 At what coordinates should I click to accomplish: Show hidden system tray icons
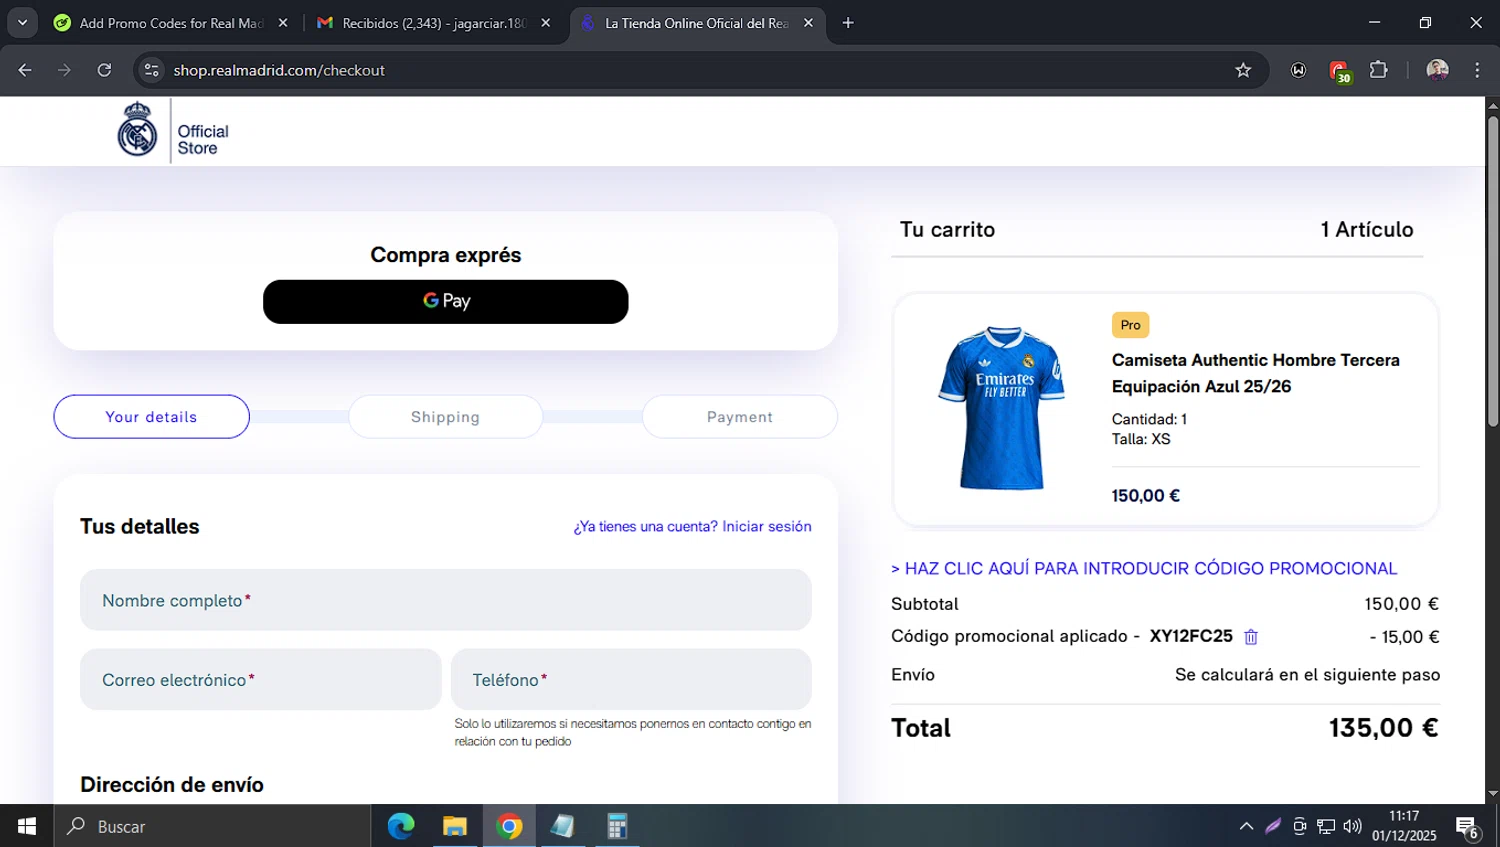[1246, 827]
